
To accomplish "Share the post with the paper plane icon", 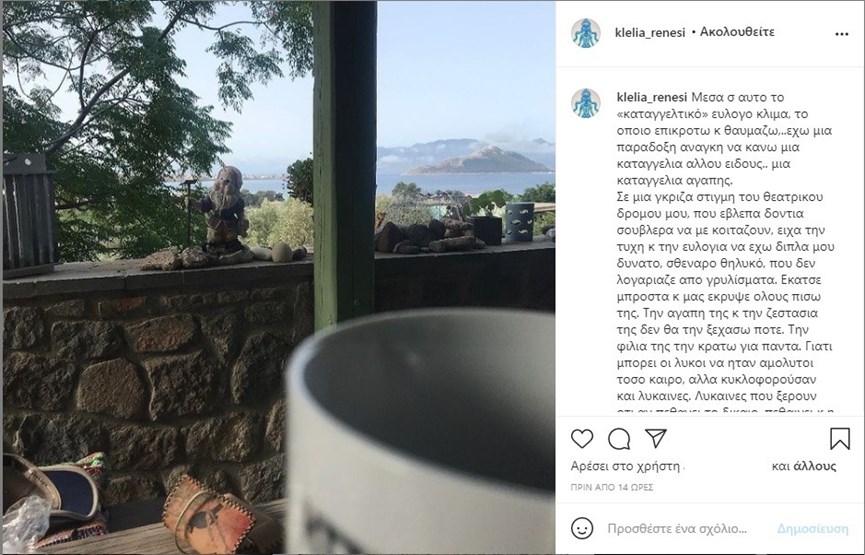I will (x=656, y=439).
